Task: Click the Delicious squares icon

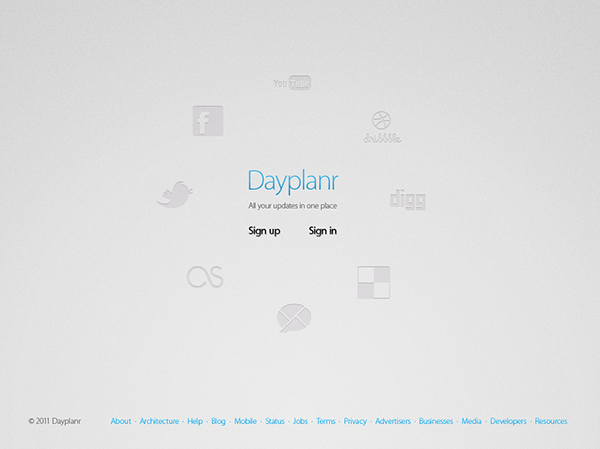Action: pos(374,282)
